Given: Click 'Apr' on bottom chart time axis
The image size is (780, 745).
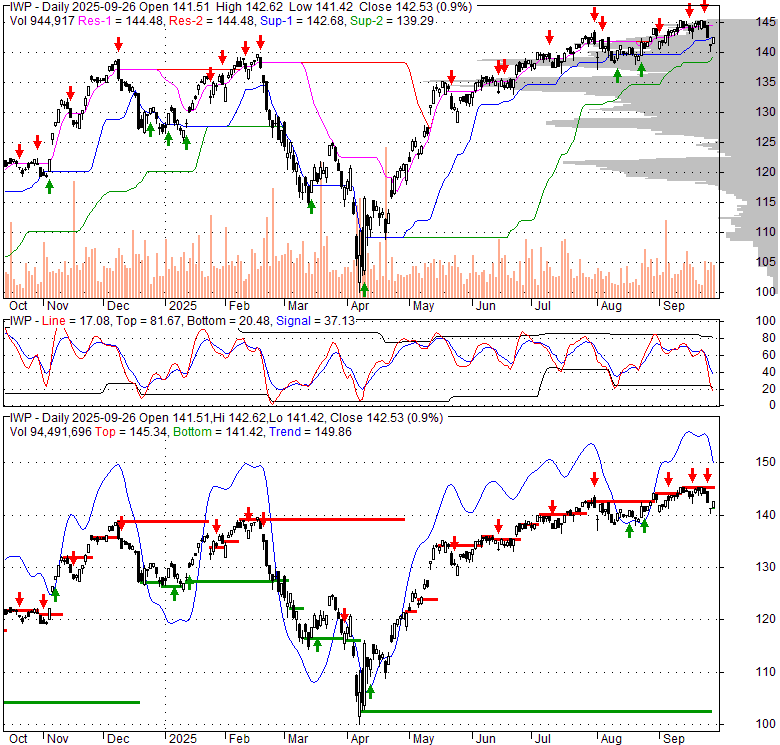Looking at the screenshot, I should click(x=360, y=739).
